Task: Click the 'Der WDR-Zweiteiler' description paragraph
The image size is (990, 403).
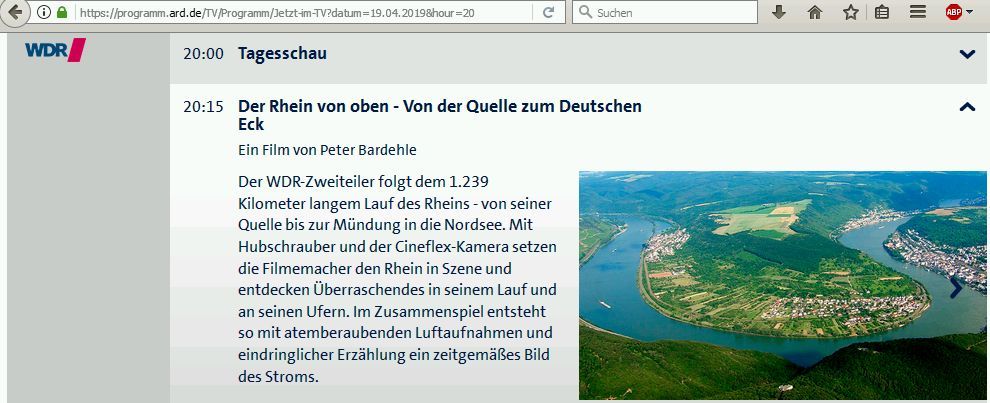Action: [x=397, y=279]
